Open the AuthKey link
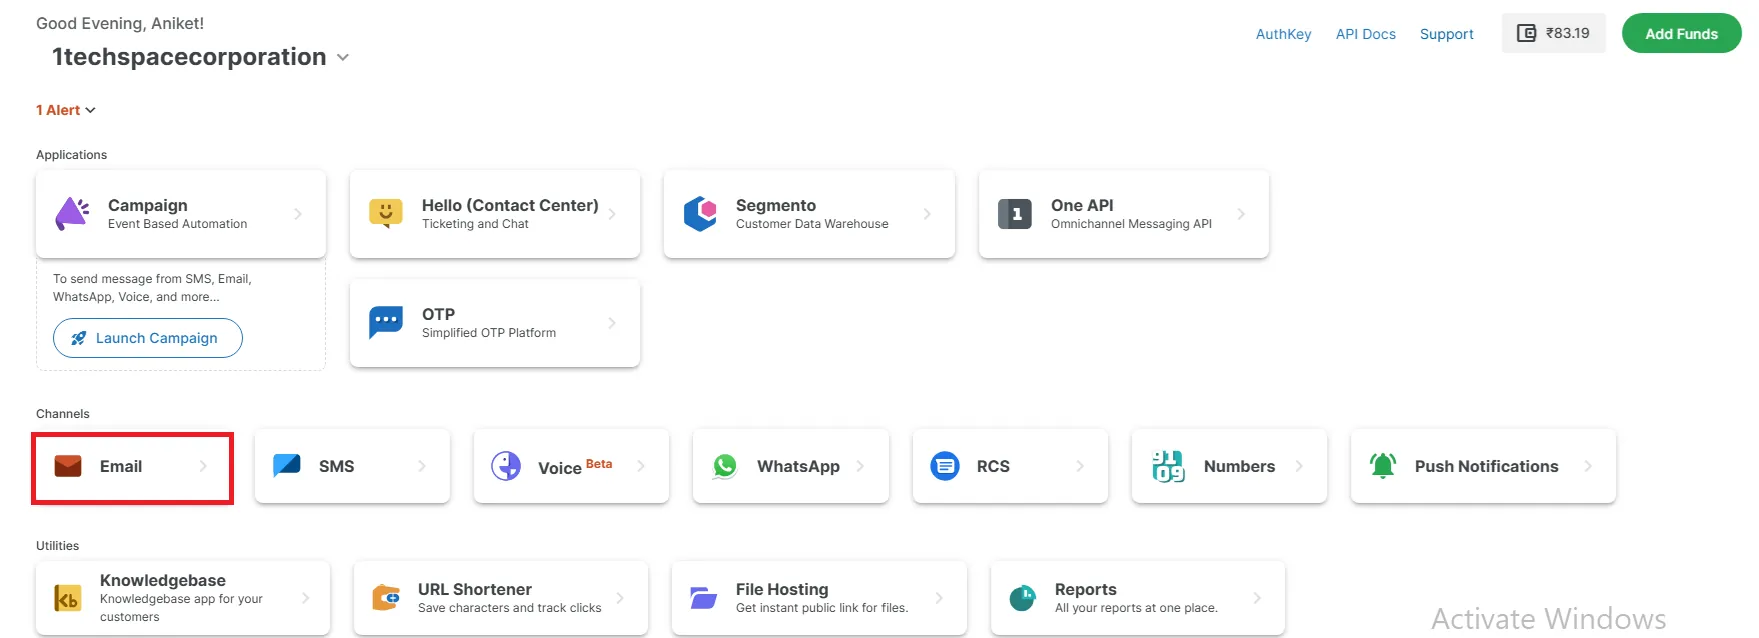Viewport: 1759px width, 638px height. click(1283, 34)
